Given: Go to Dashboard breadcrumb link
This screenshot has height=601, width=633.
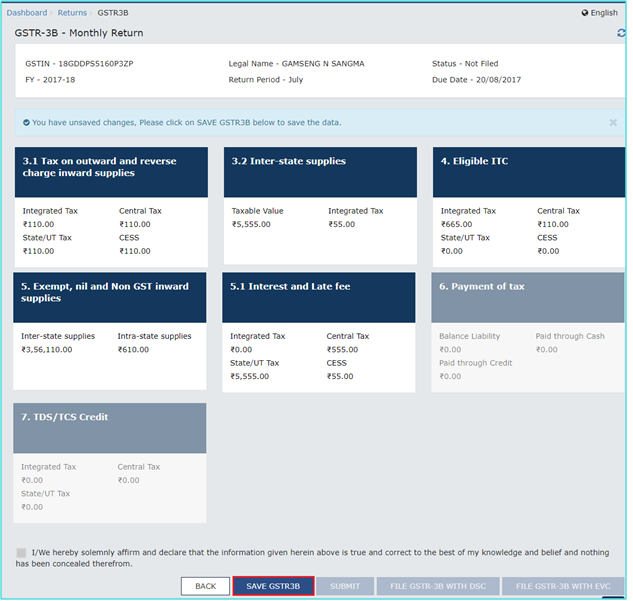Looking at the screenshot, I should coord(27,13).
